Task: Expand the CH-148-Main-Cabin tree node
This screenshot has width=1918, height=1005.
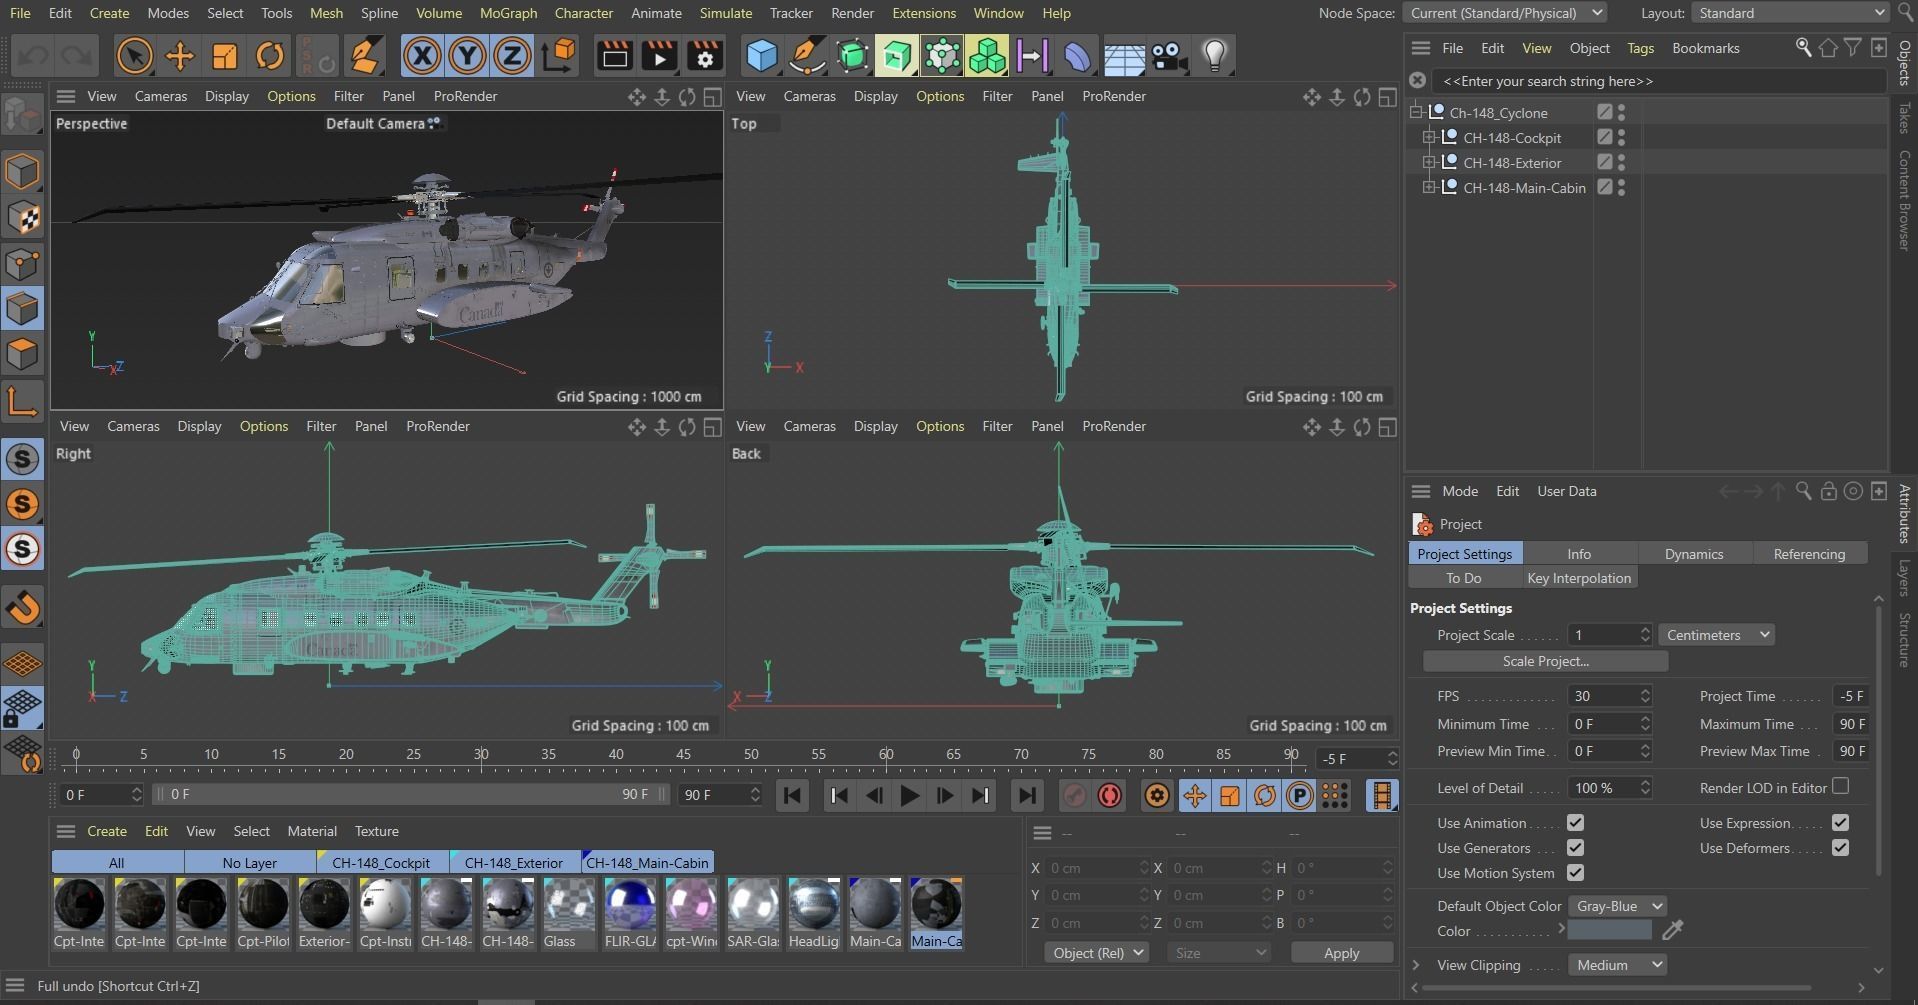Action: point(1429,187)
